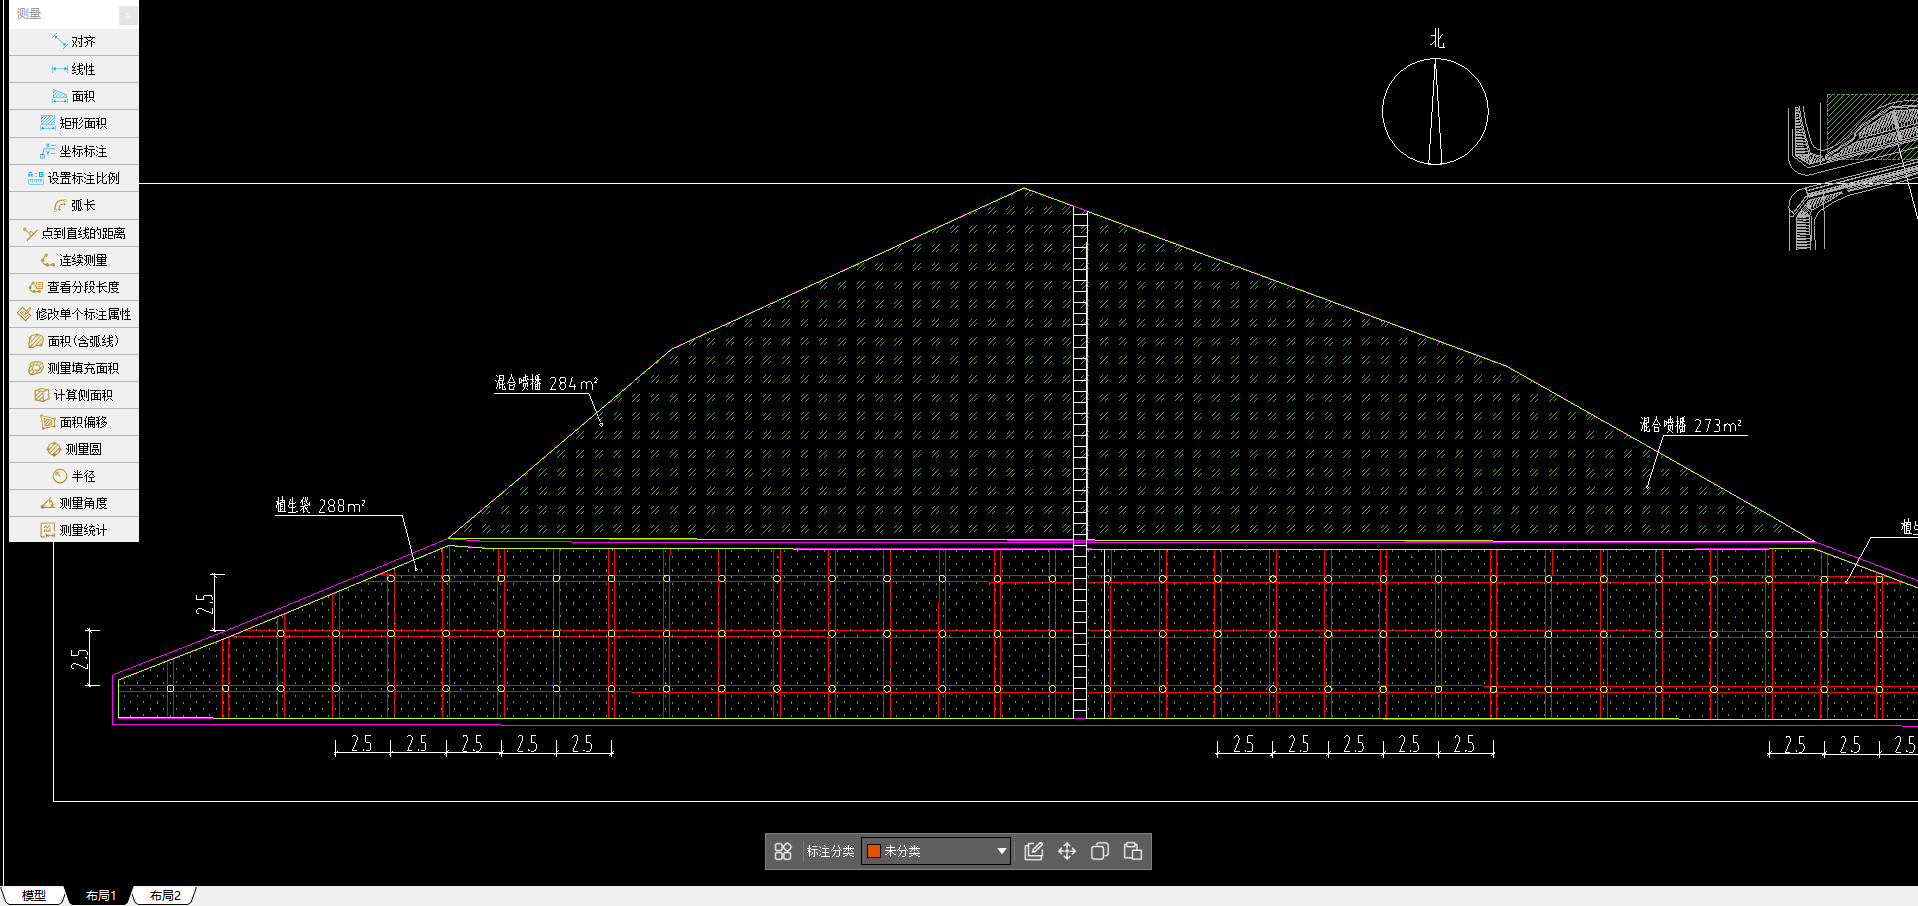Switch to the 模型 model tab
Screen dimensions: 1918x906
point(34,895)
